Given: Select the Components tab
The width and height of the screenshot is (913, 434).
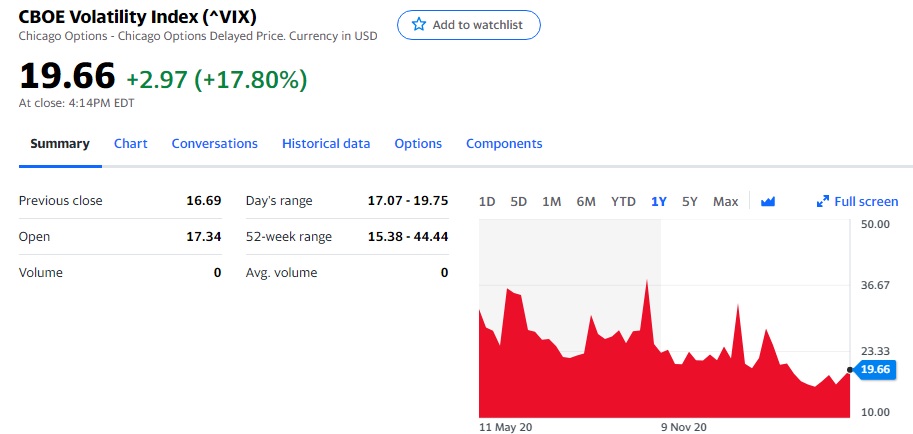Looking at the screenshot, I should (x=504, y=143).
